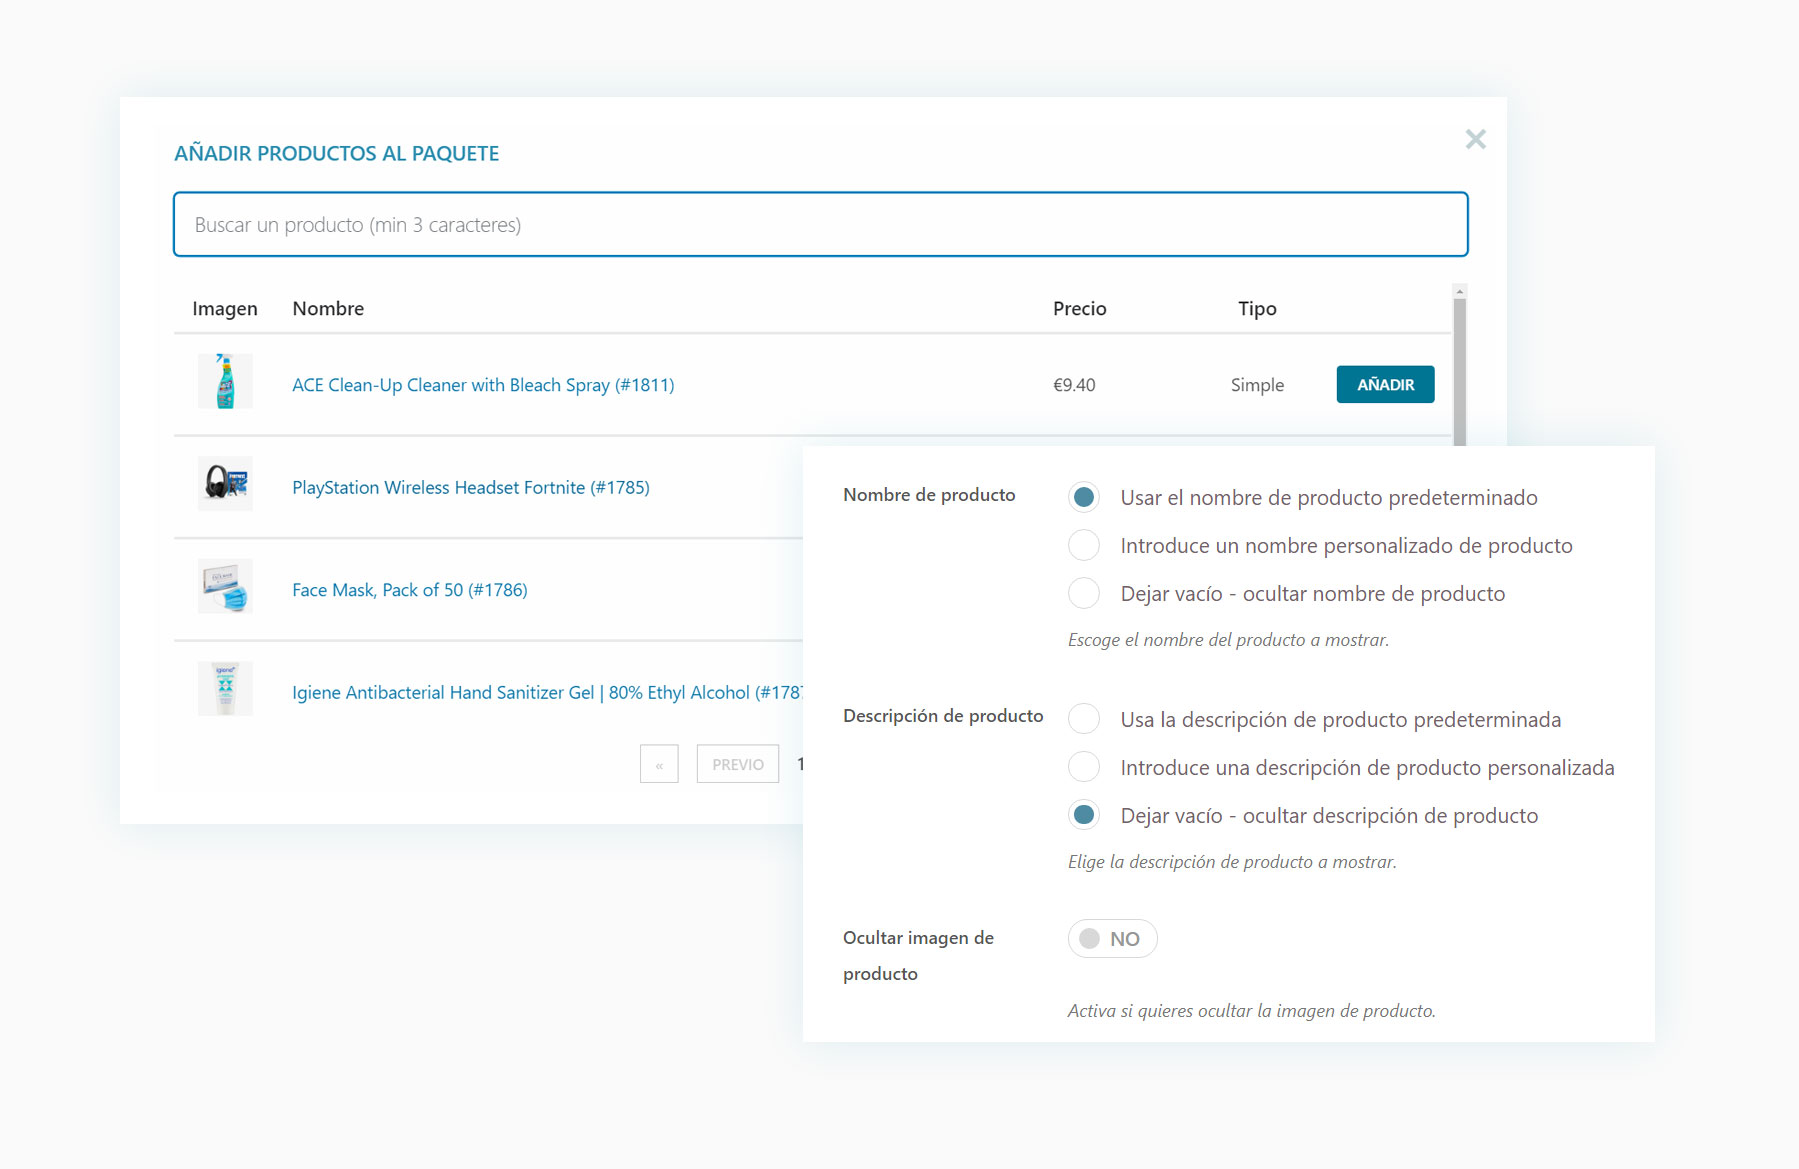Click the Igiene Hand Sanitizer thumbnail
The height and width of the screenshot is (1169, 1799).
(x=225, y=689)
